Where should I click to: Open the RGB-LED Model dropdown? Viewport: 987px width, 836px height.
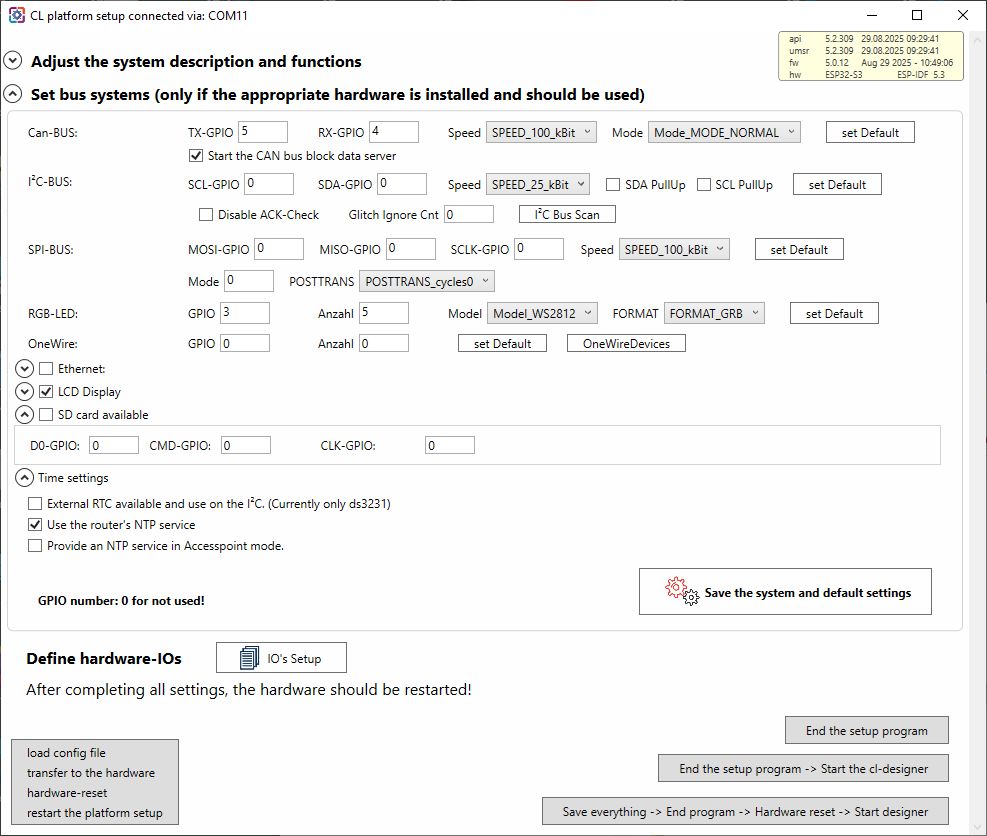click(542, 313)
